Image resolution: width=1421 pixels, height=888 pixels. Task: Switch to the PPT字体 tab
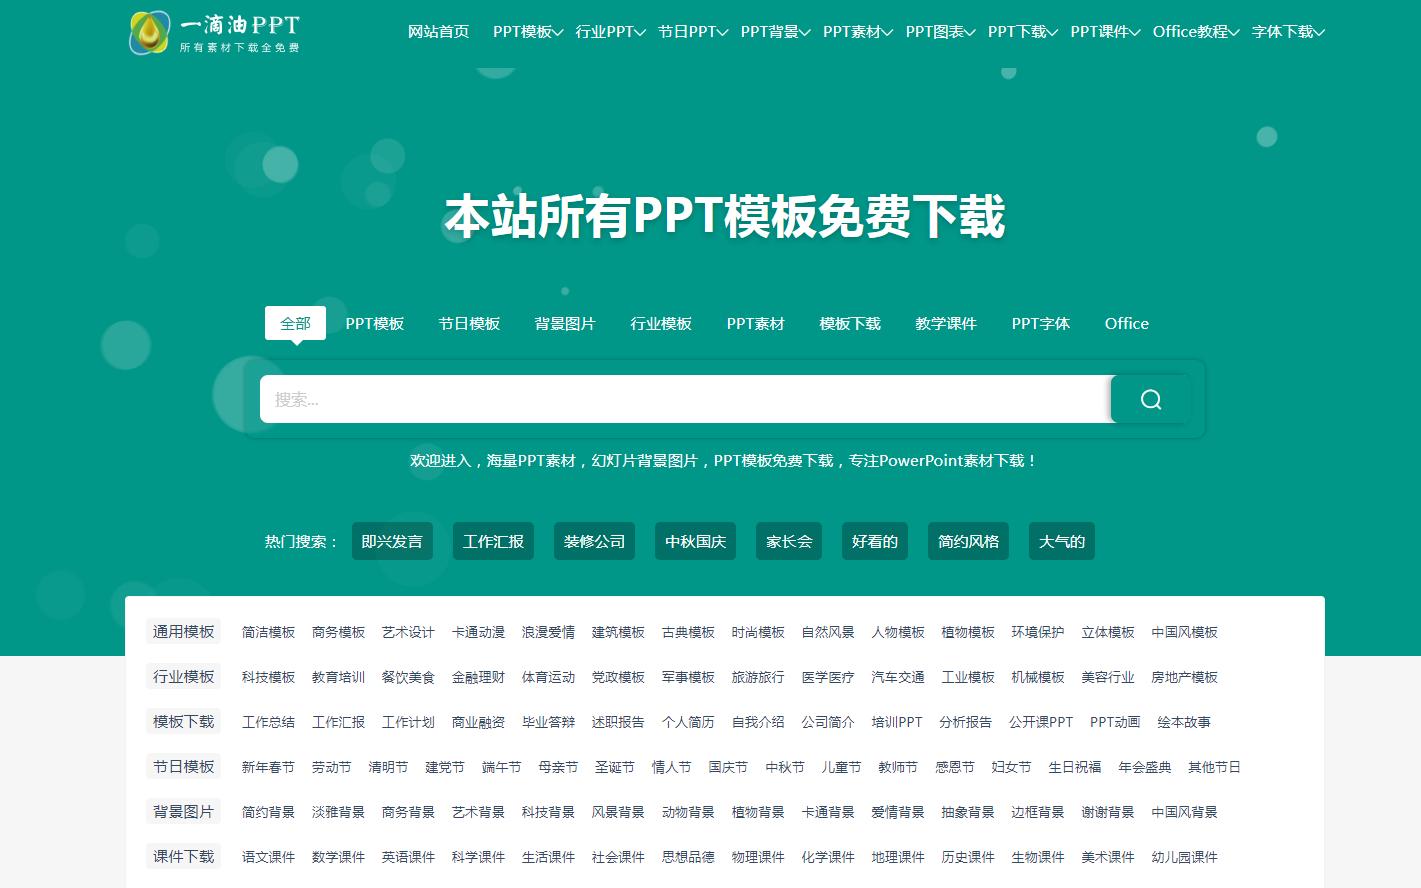pos(1040,323)
